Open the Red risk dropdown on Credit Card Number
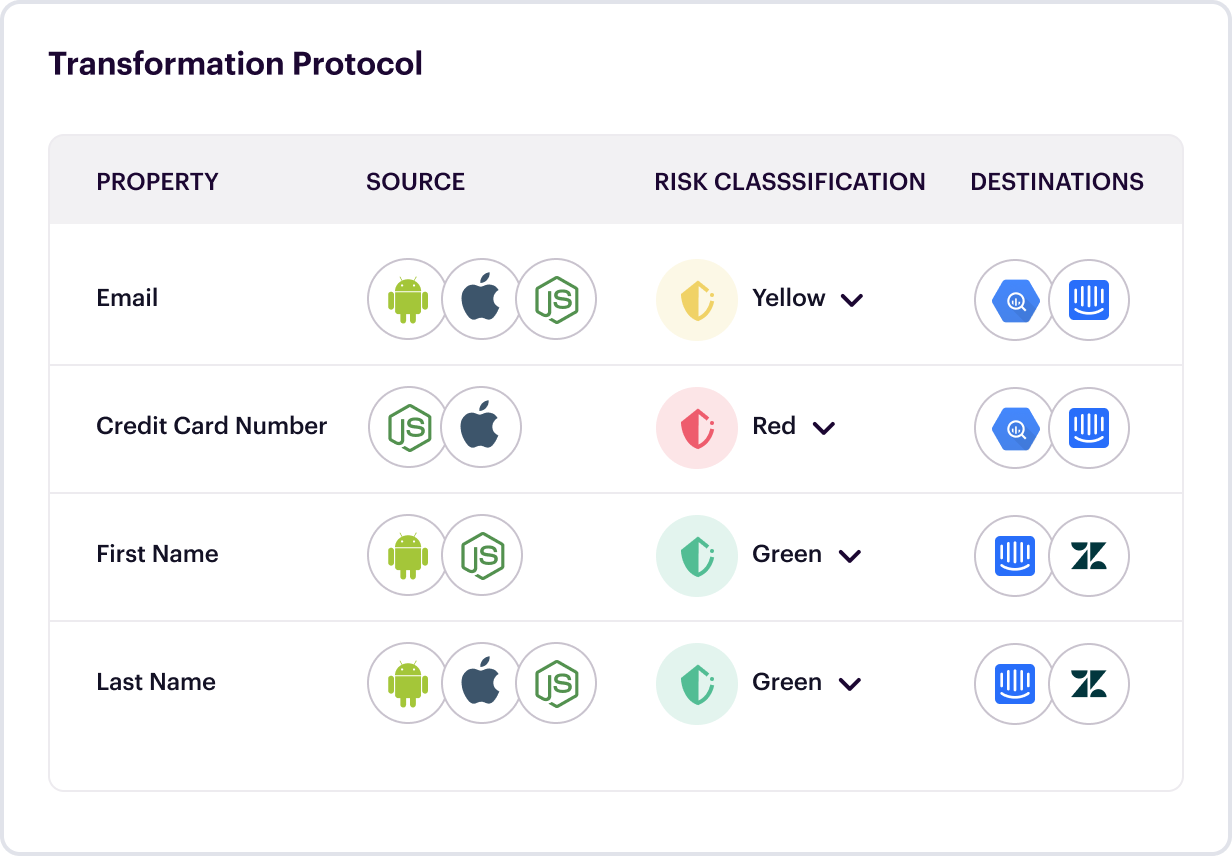 (x=825, y=427)
